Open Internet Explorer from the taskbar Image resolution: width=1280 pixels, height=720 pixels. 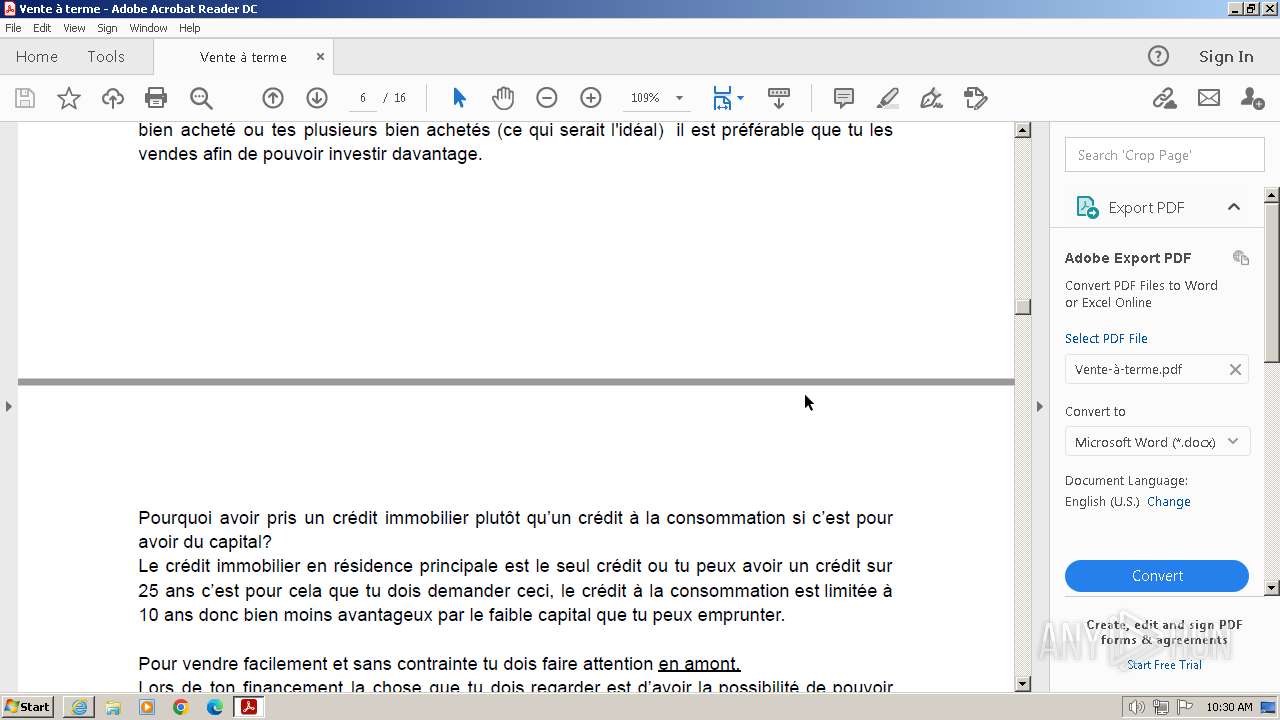(79, 707)
